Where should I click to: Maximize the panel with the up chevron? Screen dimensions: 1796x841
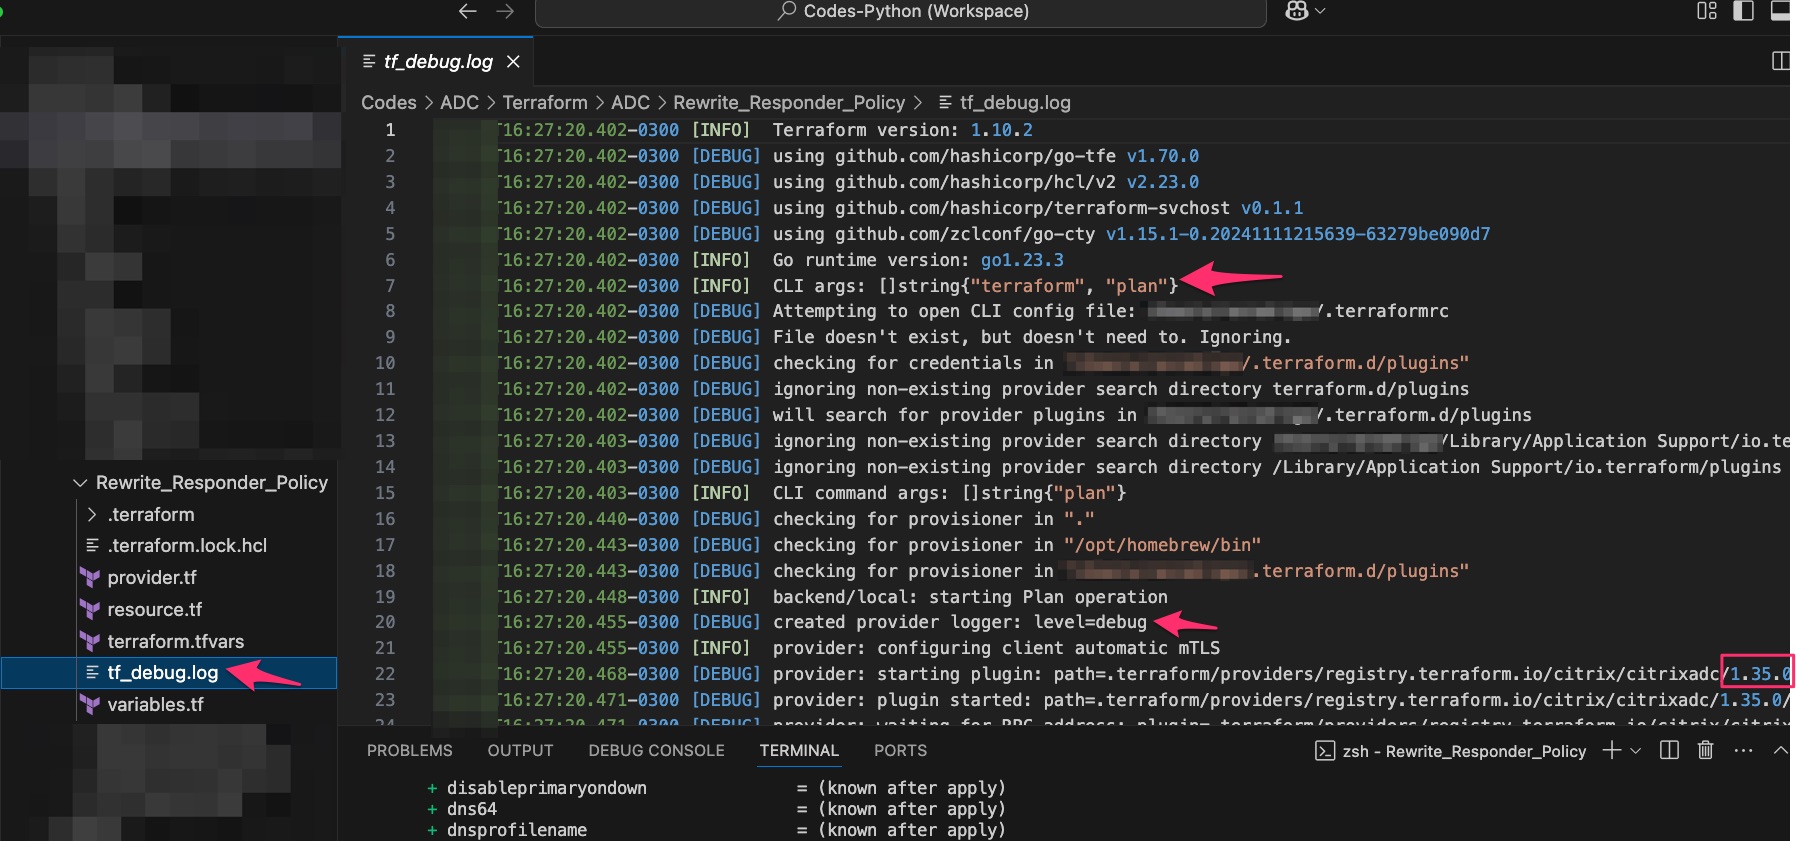pos(1780,750)
